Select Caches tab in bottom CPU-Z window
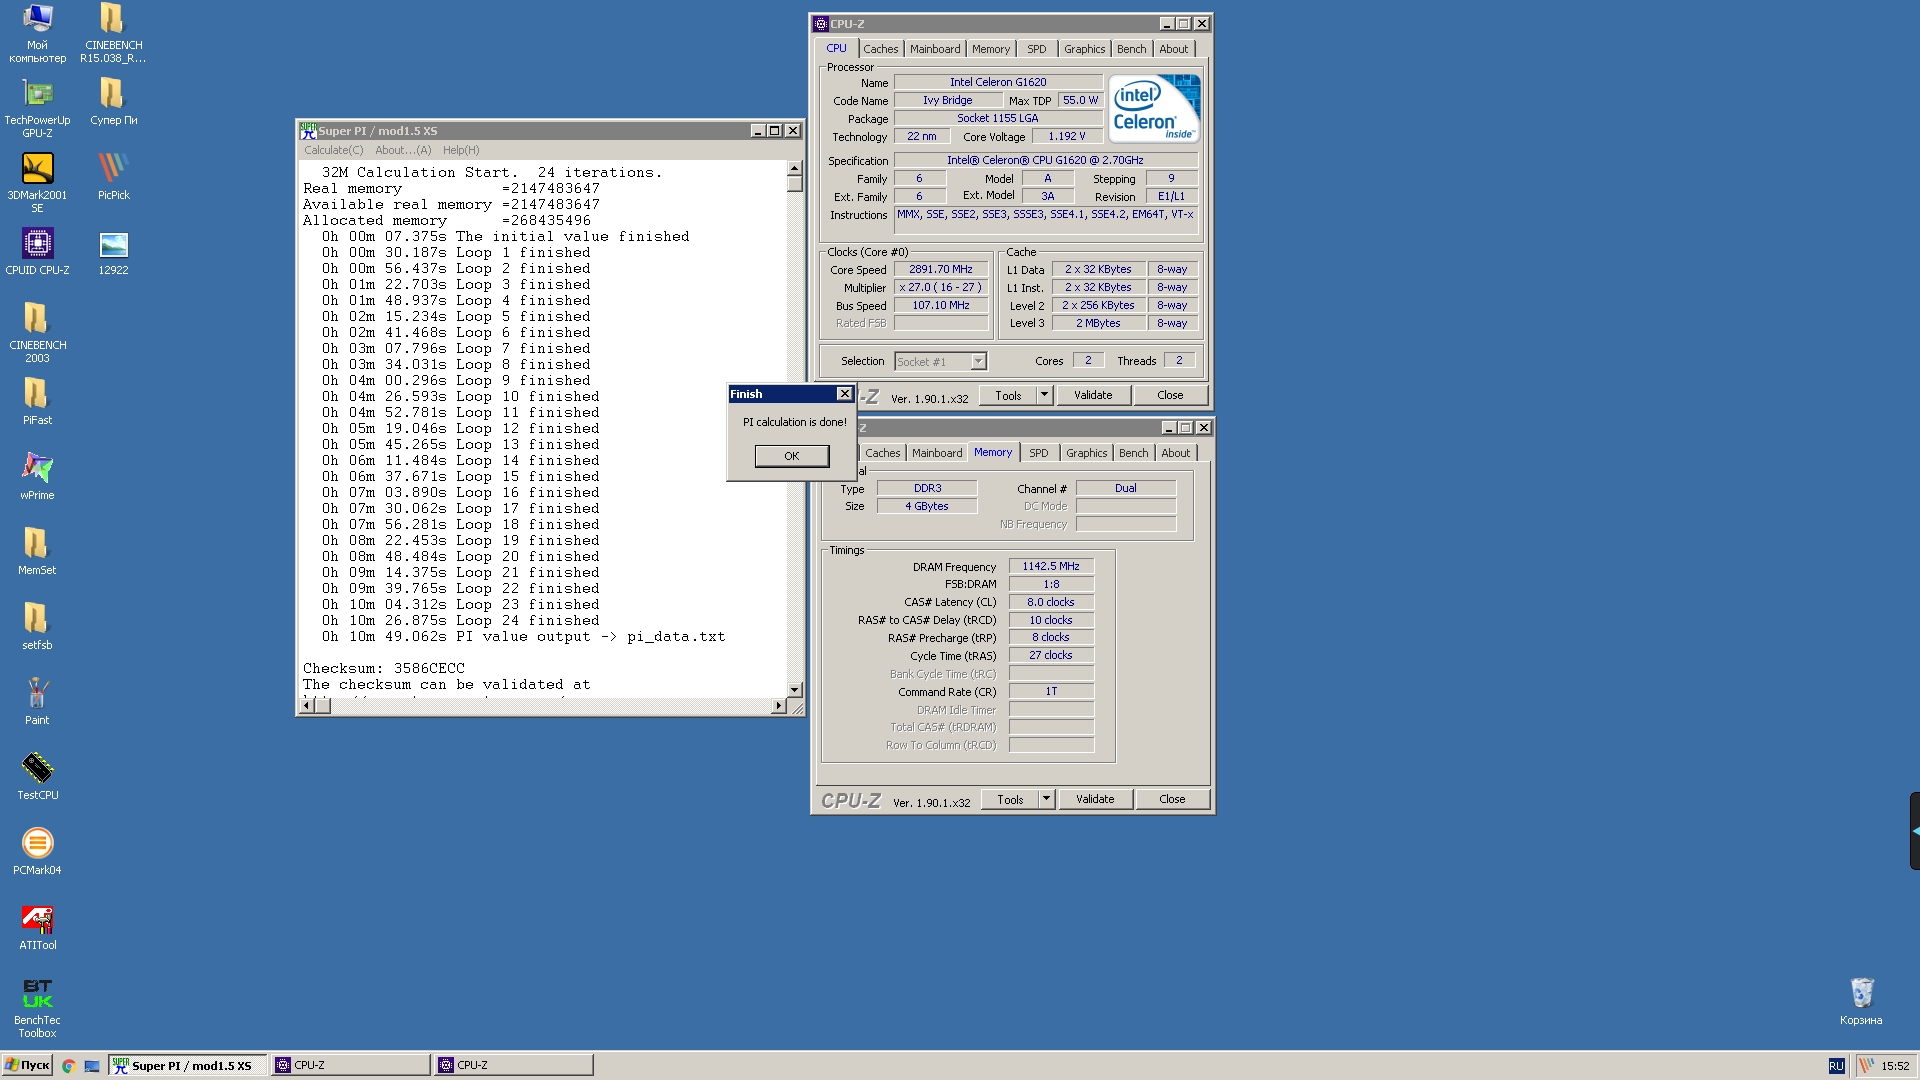 (882, 453)
